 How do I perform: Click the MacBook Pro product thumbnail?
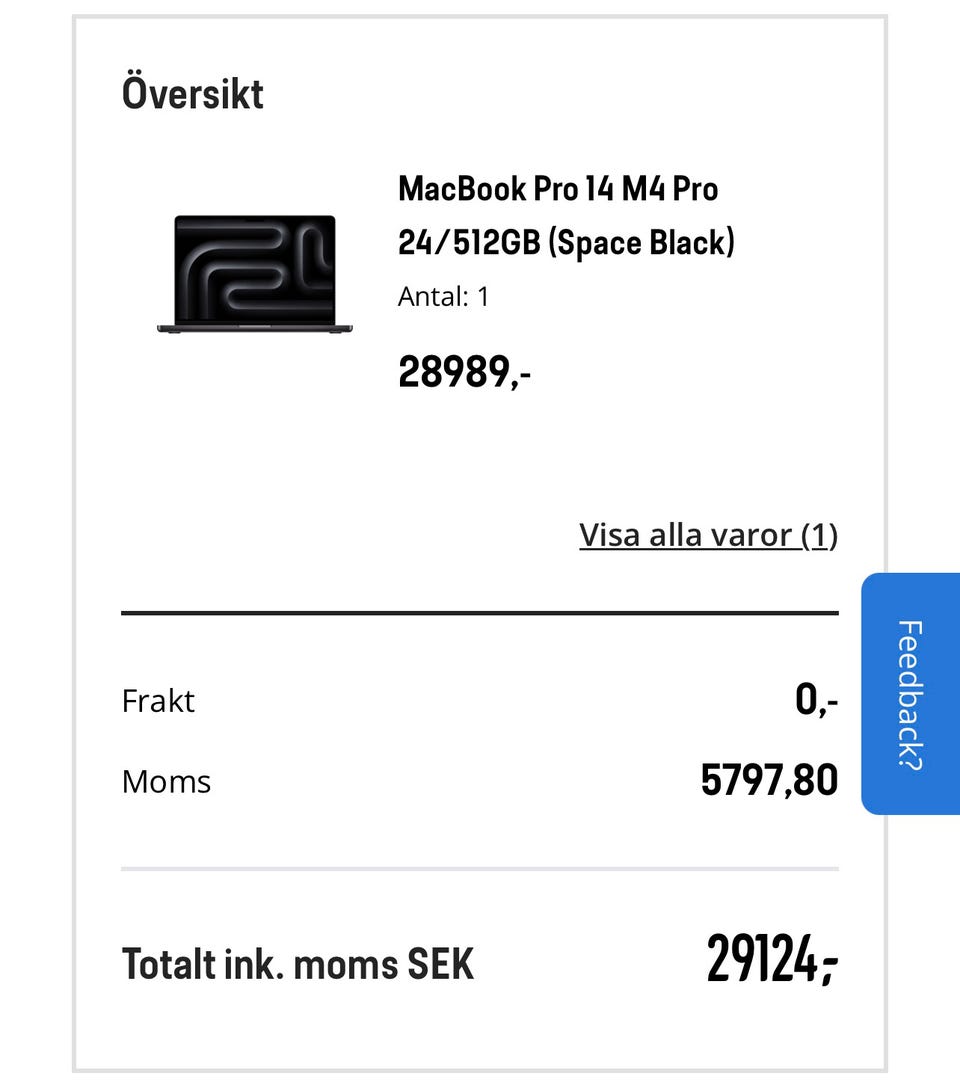[255, 274]
